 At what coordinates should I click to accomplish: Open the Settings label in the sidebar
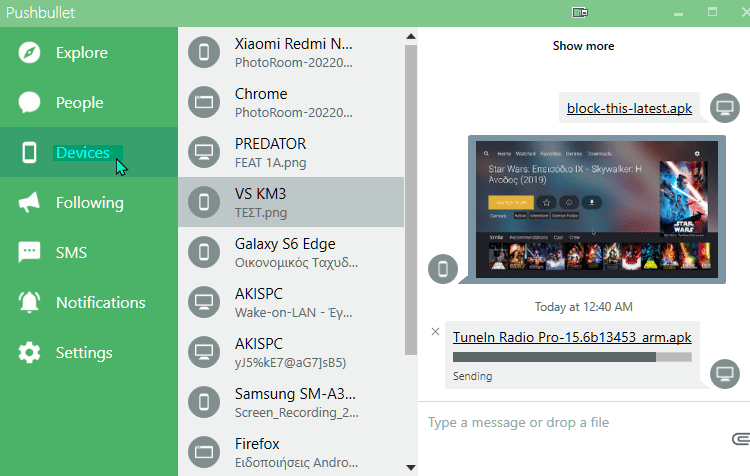pos(84,353)
